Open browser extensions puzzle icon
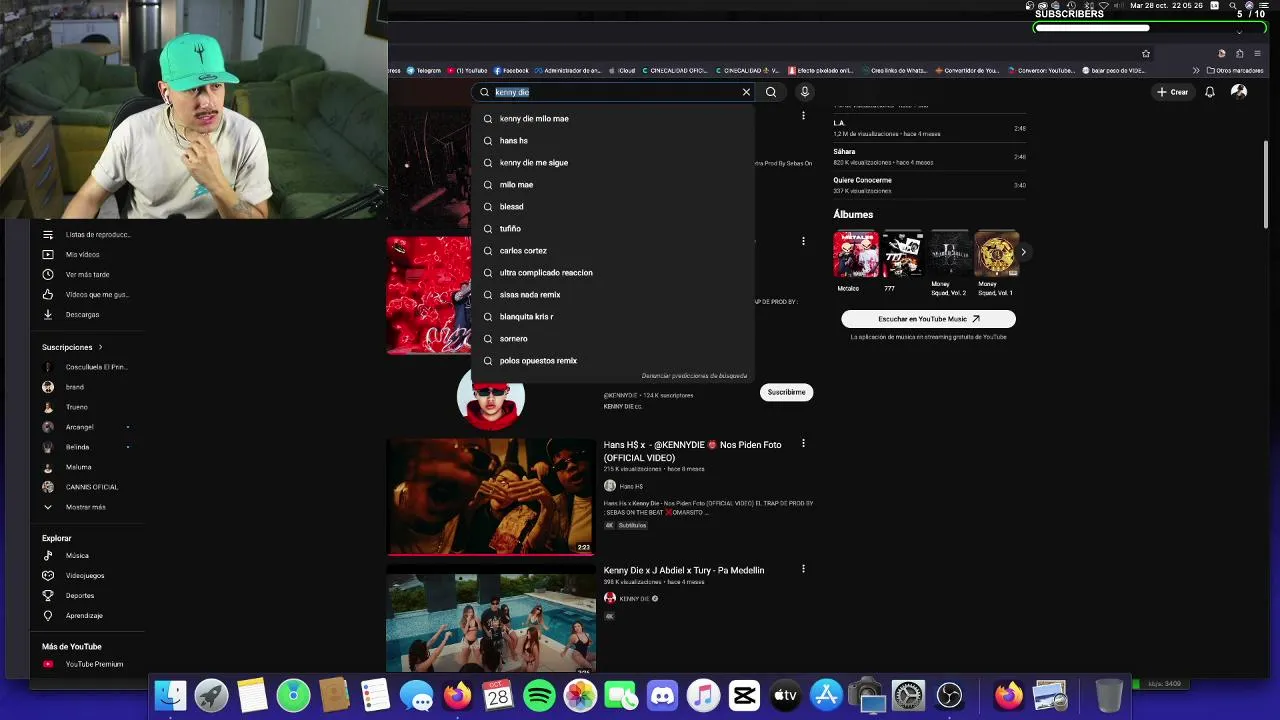 (x=1240, y=54)
